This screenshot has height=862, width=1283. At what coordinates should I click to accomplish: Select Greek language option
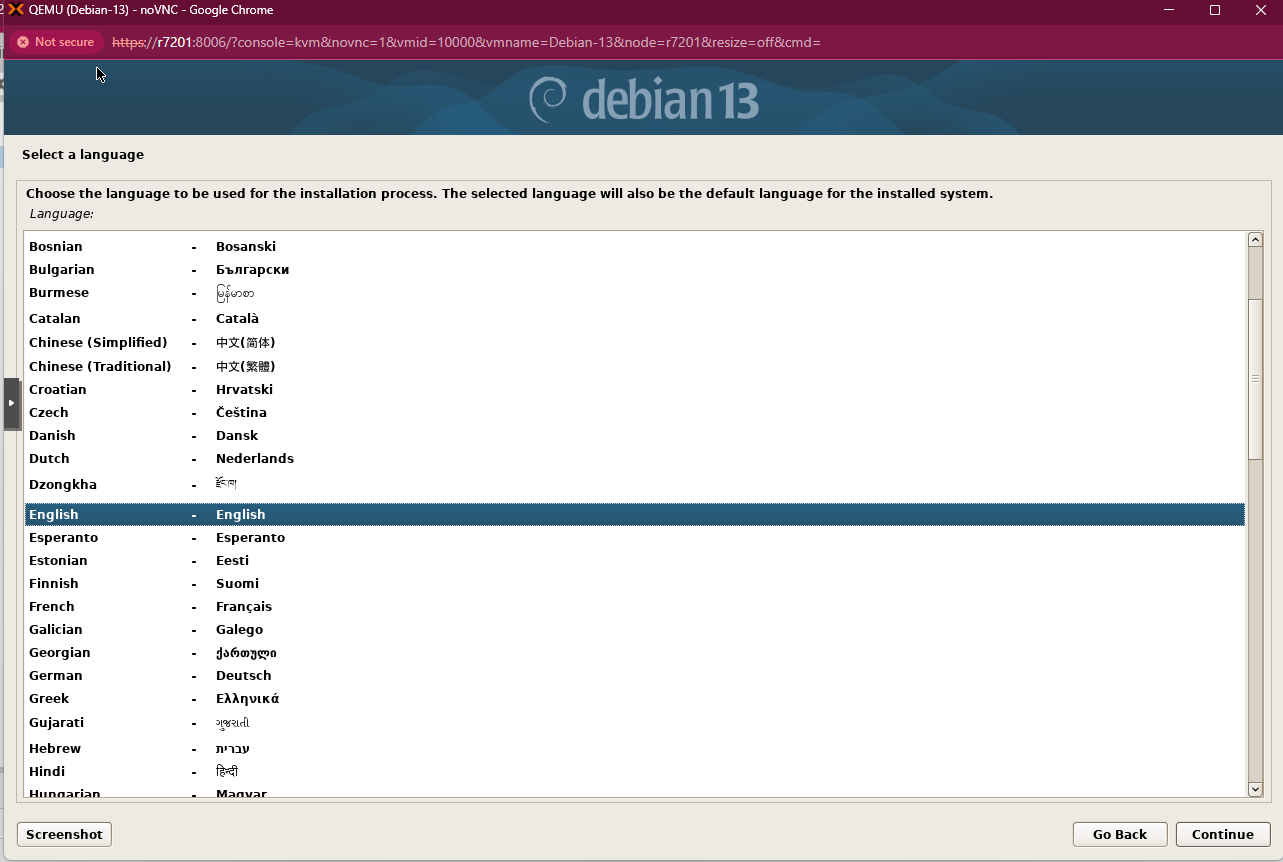point(49,699)
